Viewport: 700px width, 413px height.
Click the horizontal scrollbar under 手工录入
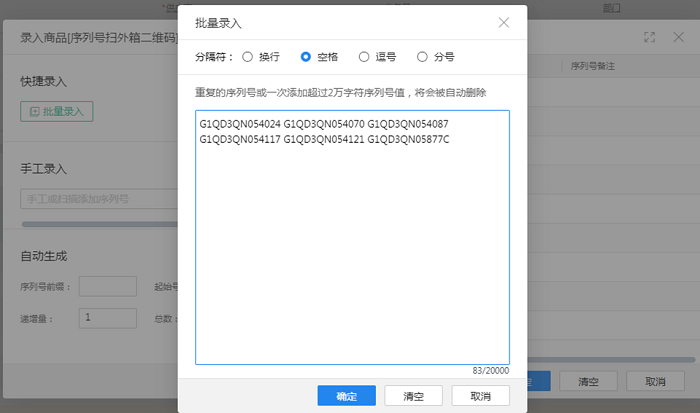pyautogui.click(x=98, y=224)
